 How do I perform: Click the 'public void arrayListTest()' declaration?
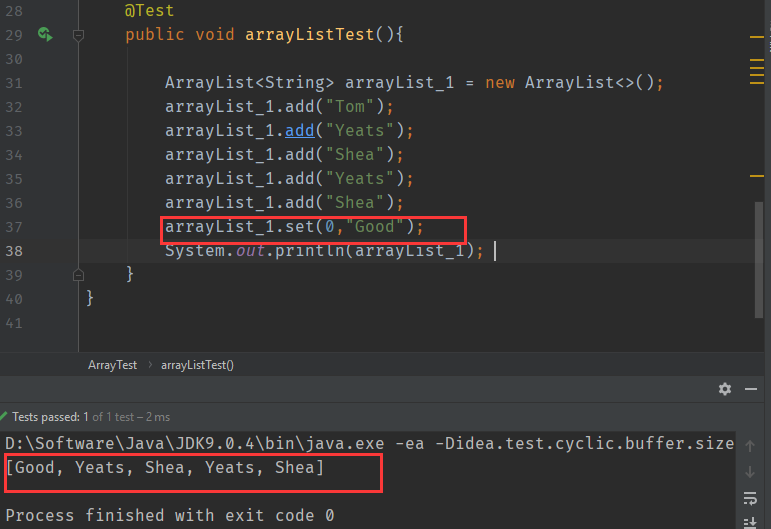point(264,34)
